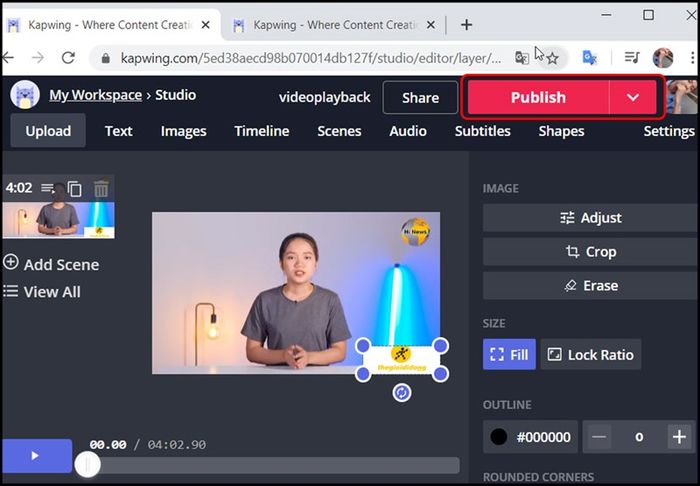Open the Upload tab
Viewport: 700px width, 486px height.
[x=48, y=131]
